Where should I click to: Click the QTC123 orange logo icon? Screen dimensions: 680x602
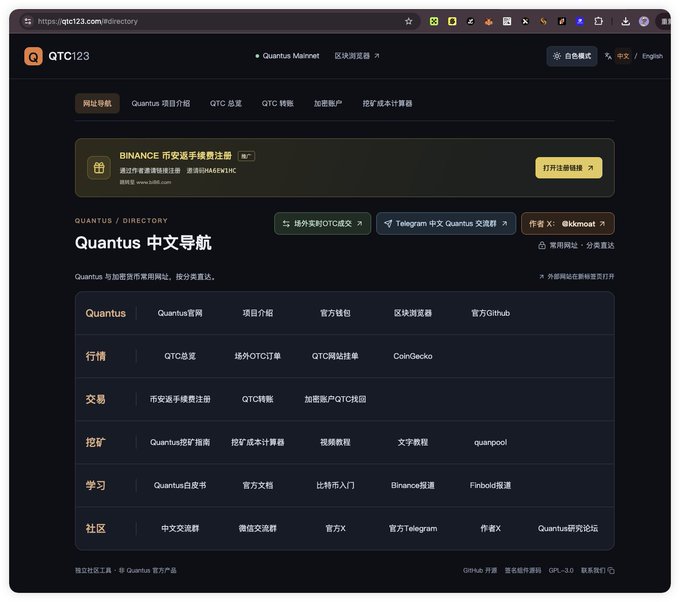click(33, 56)
